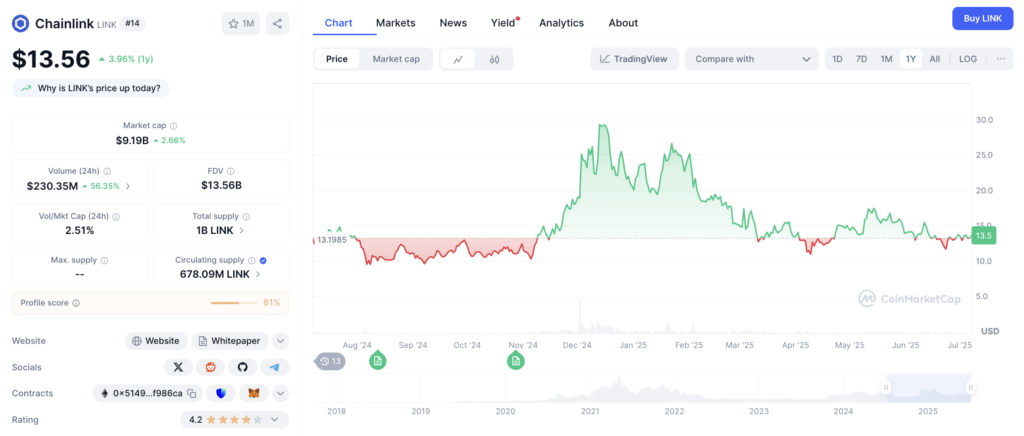Image resolution: width=1024 pixels, height=436 pixels.
Task: Click the blue shield contract icon
Action: 221,394
